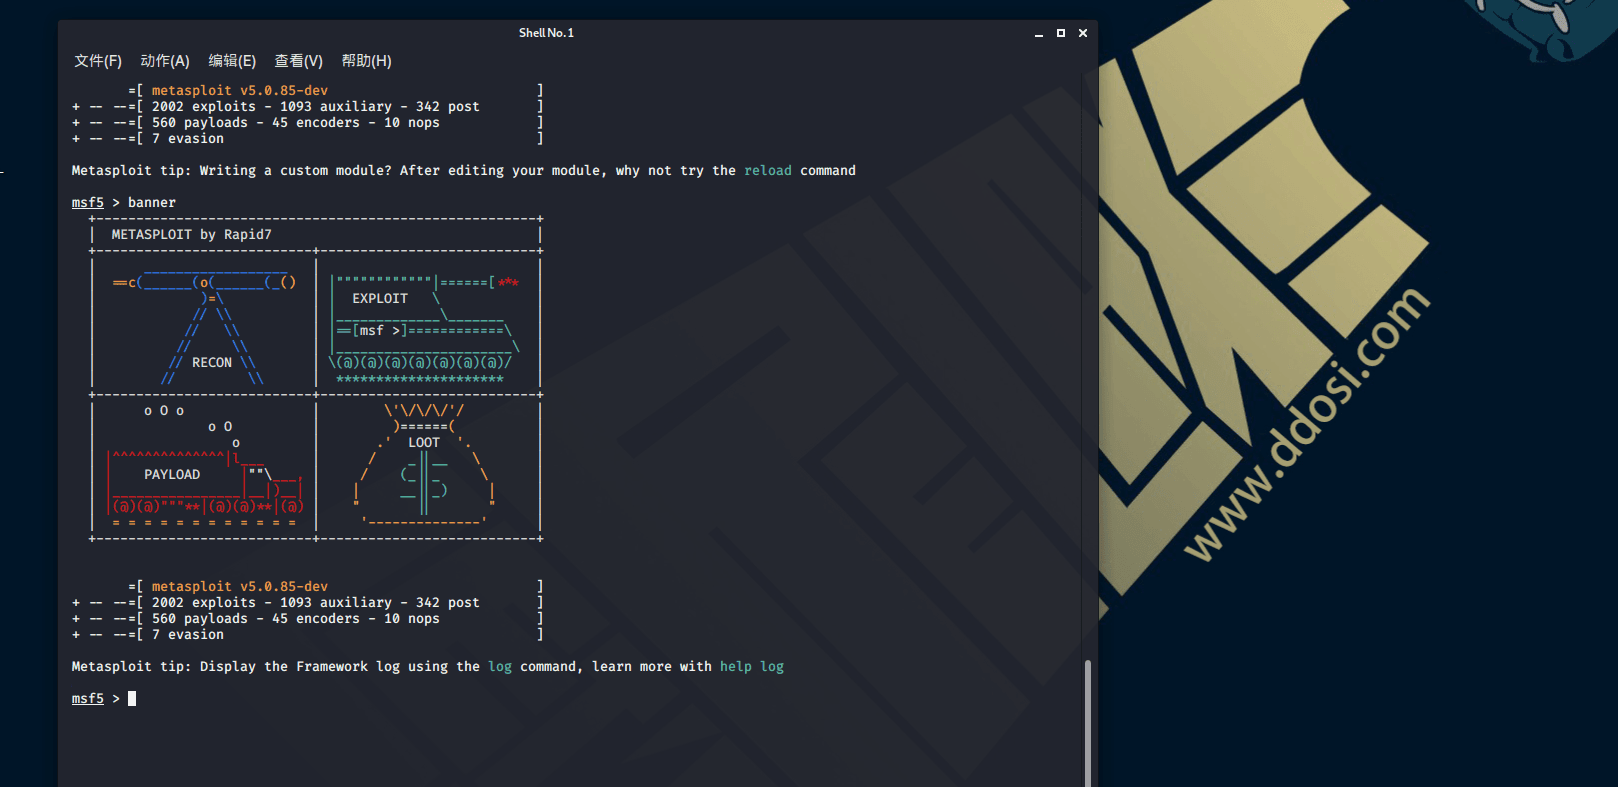Click the bottom '7 evasion' line

click(188, 635)
